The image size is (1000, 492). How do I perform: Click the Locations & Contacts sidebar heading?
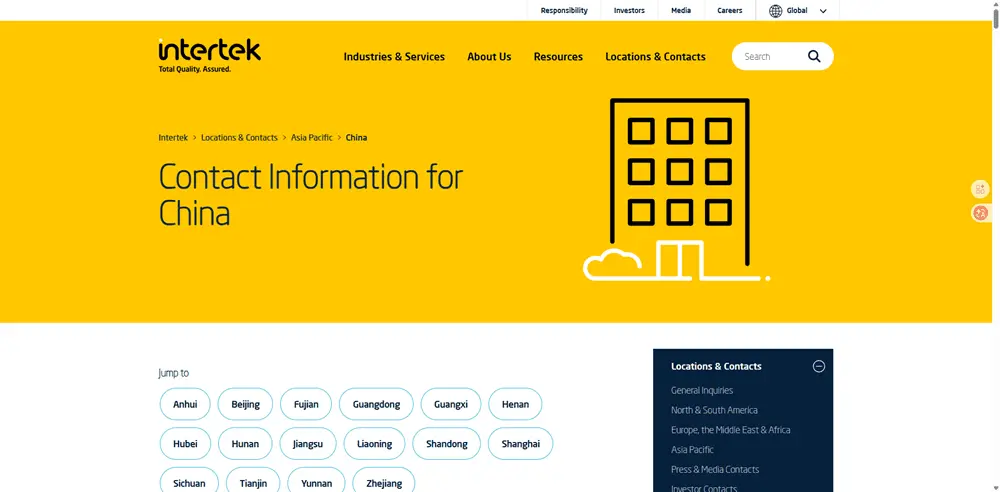tap(716, 366)
